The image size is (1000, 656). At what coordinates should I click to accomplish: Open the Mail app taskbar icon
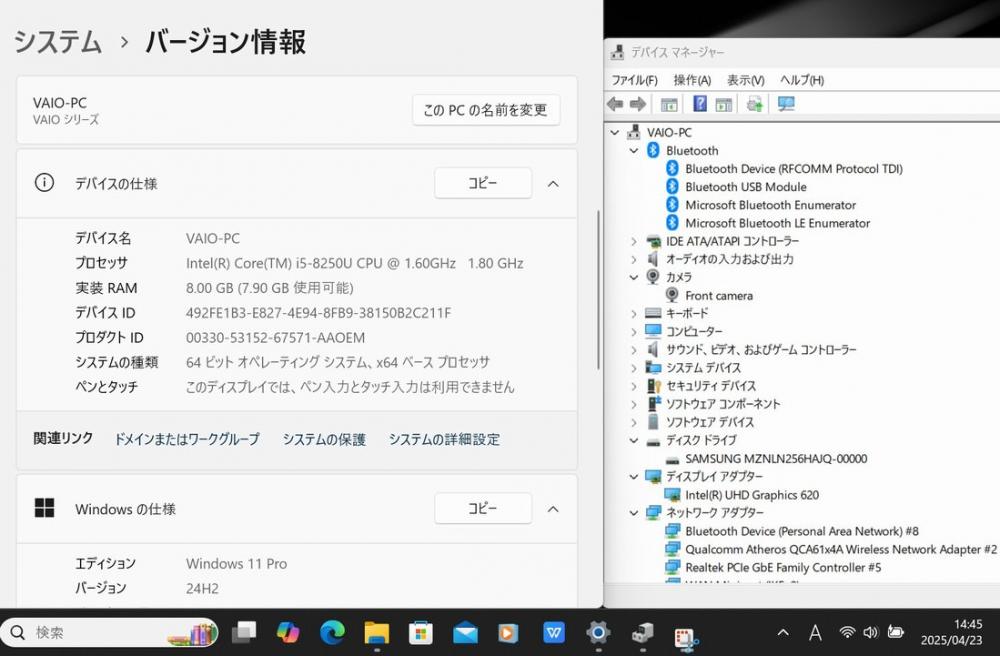click(465, 632)
